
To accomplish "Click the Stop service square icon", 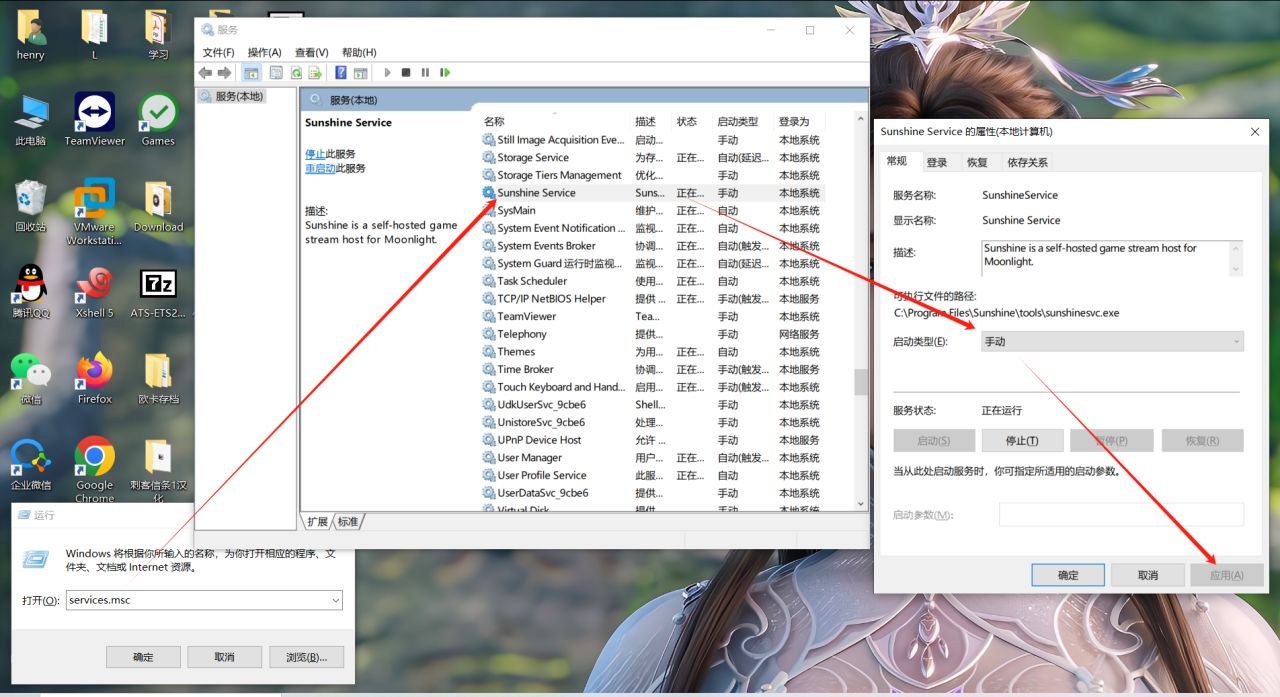I will coord(406,72).
